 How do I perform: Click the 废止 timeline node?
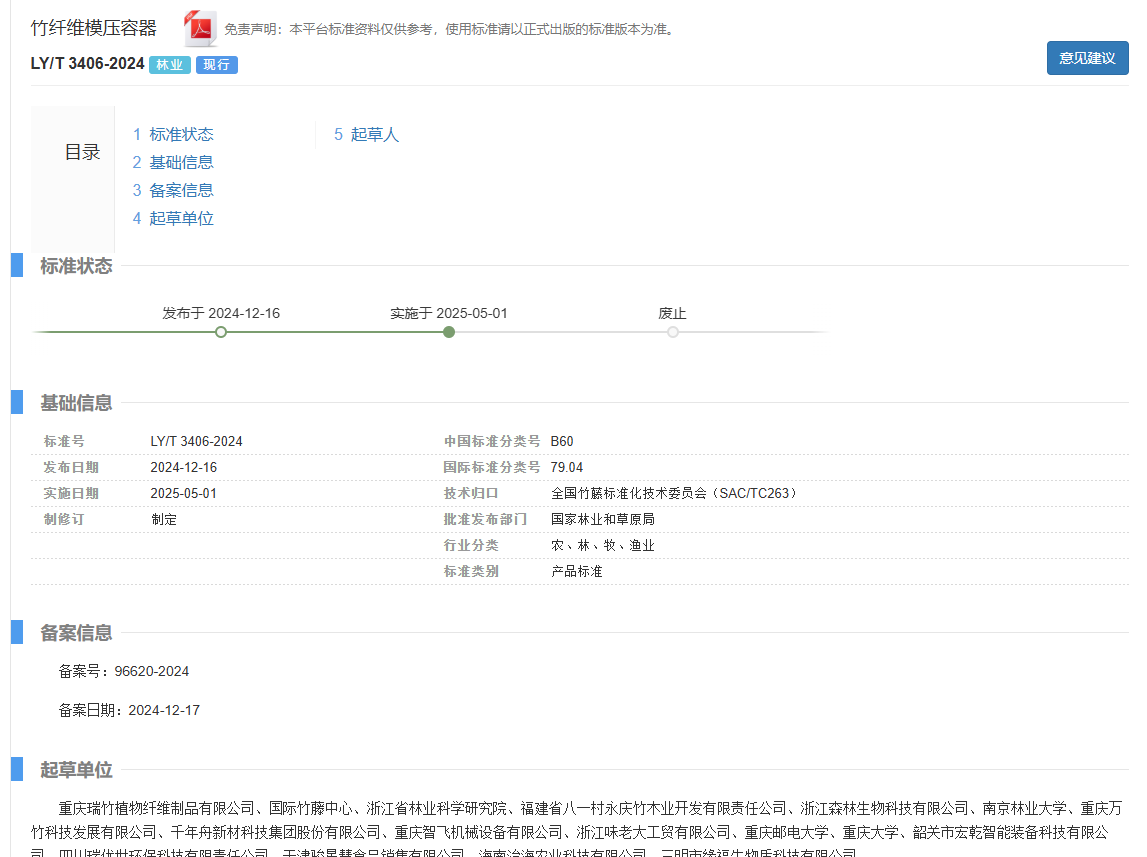click(x=673, y=332)
